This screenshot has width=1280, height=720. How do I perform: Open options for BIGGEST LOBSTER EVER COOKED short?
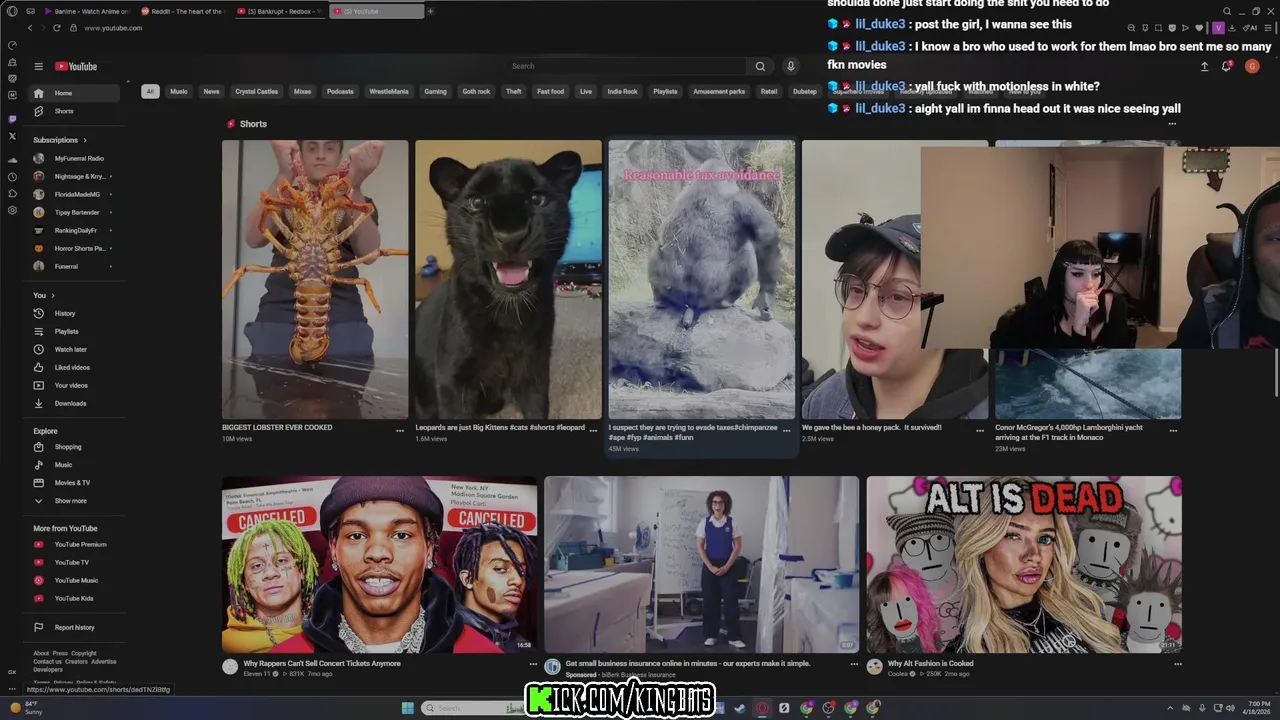(400, 430)
